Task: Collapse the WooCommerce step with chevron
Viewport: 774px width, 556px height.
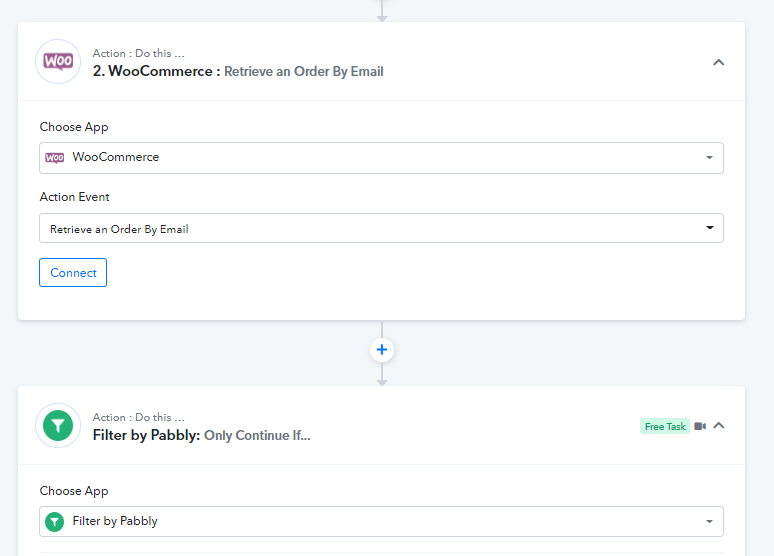Action: click(718, 62)
